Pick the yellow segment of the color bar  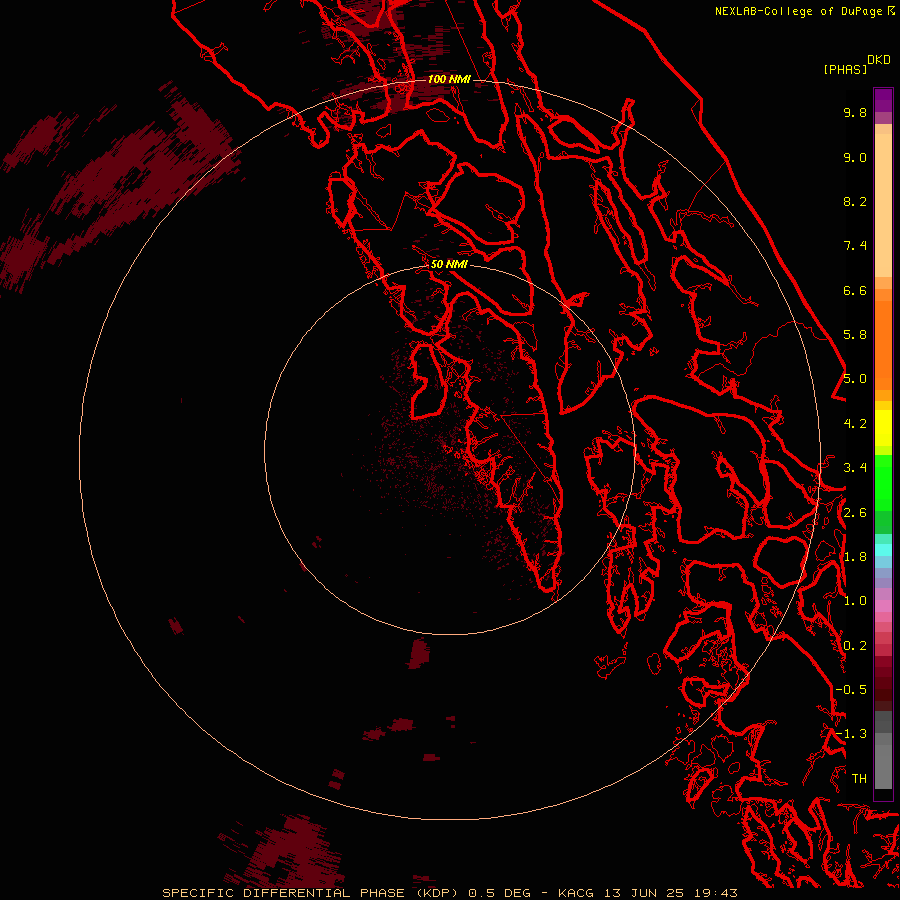pyautogui.click(x=883, y=428)
